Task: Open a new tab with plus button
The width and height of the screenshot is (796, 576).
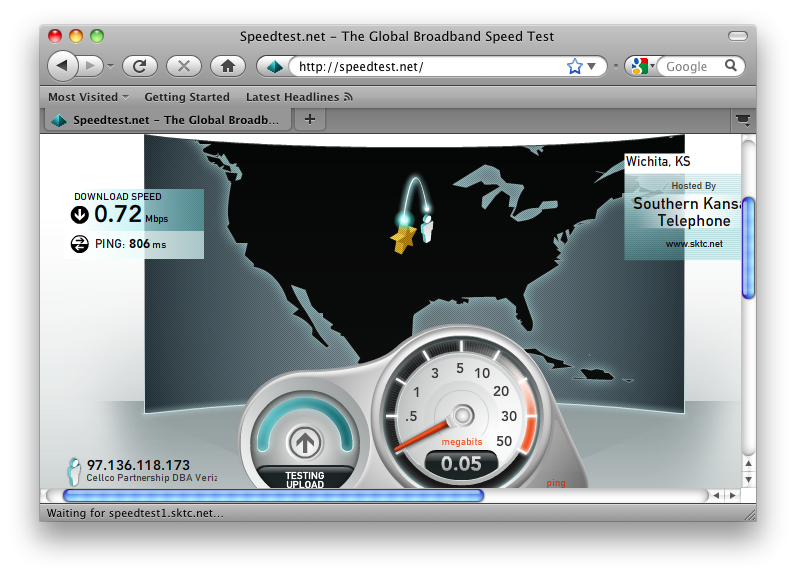Action: (x=310, y=120)
